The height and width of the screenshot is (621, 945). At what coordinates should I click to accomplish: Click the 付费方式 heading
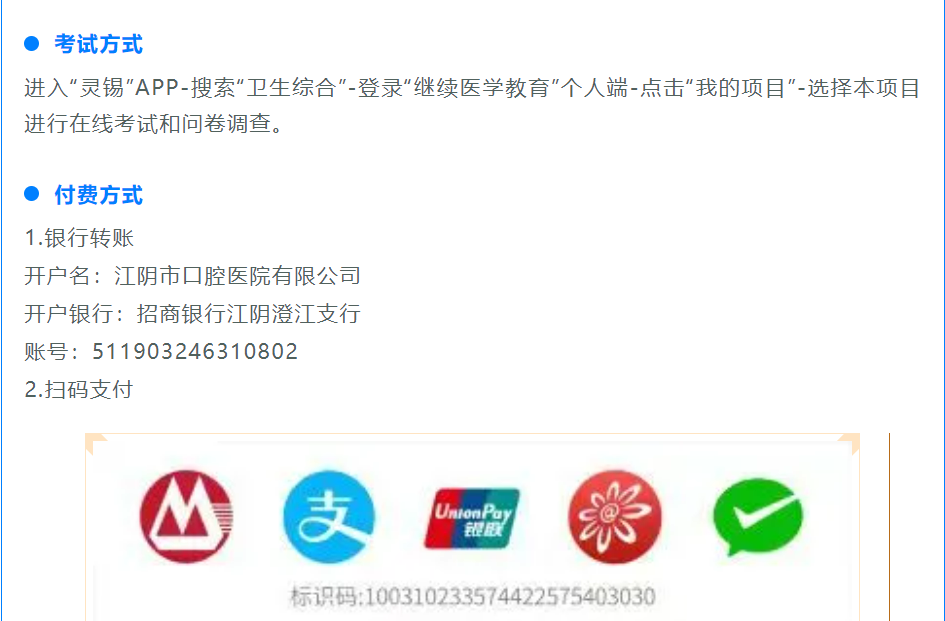tap(99, 195)
